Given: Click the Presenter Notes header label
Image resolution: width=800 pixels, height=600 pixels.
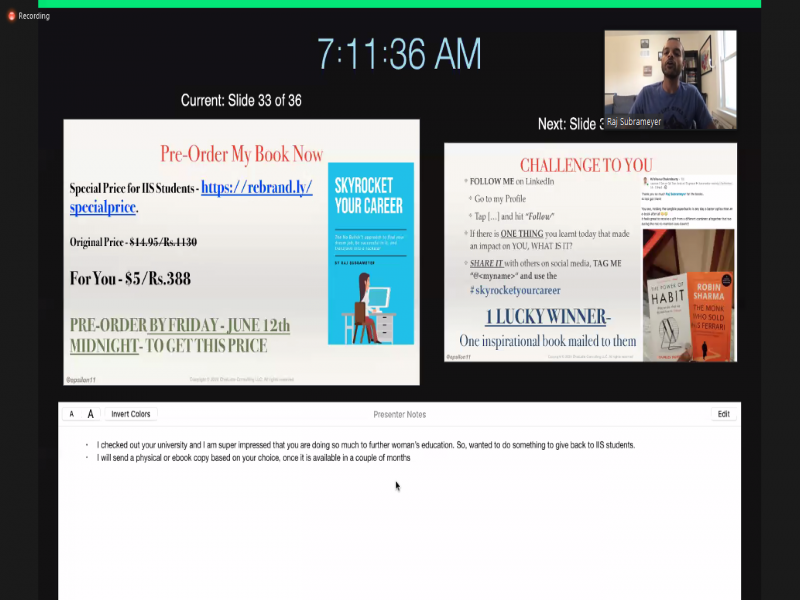Looking at the screenshot, I should (x=399, y=414).
